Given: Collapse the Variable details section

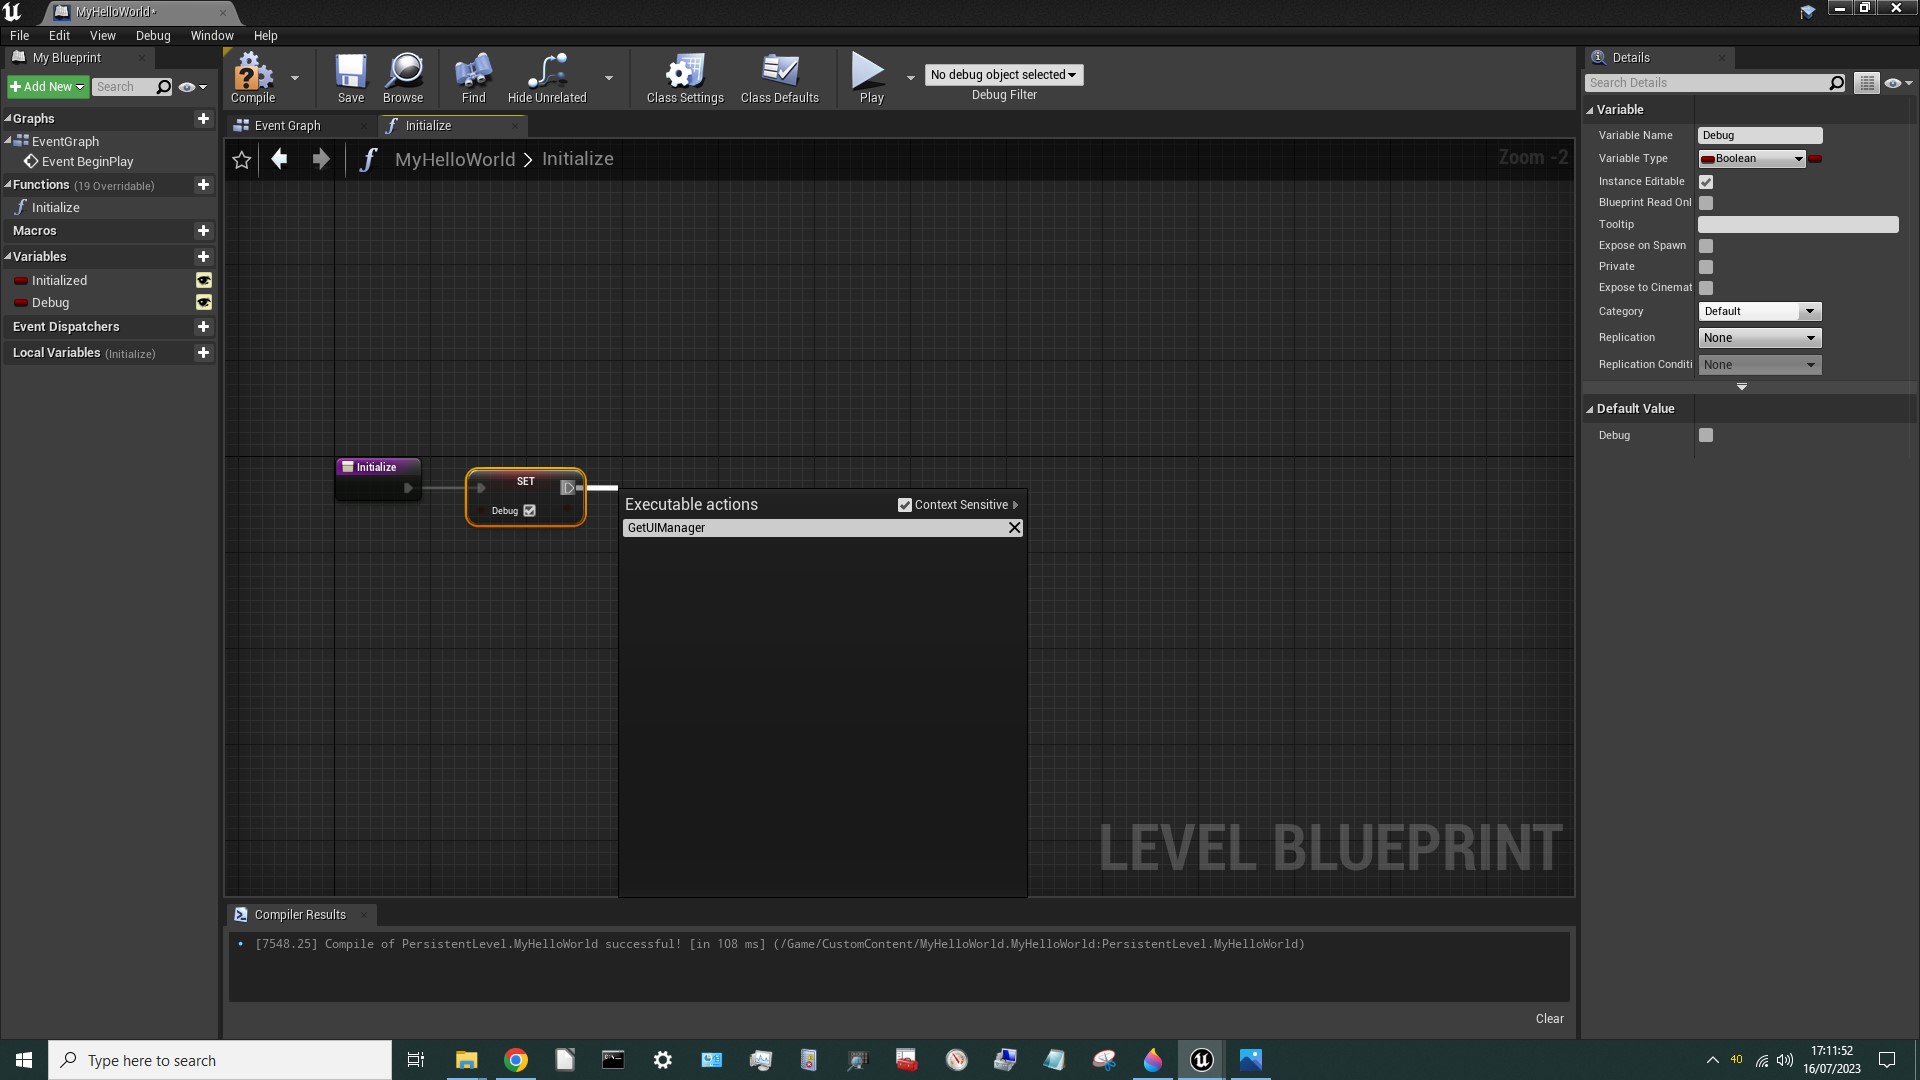Looking at the screenshot, I should click(1590, 110).
